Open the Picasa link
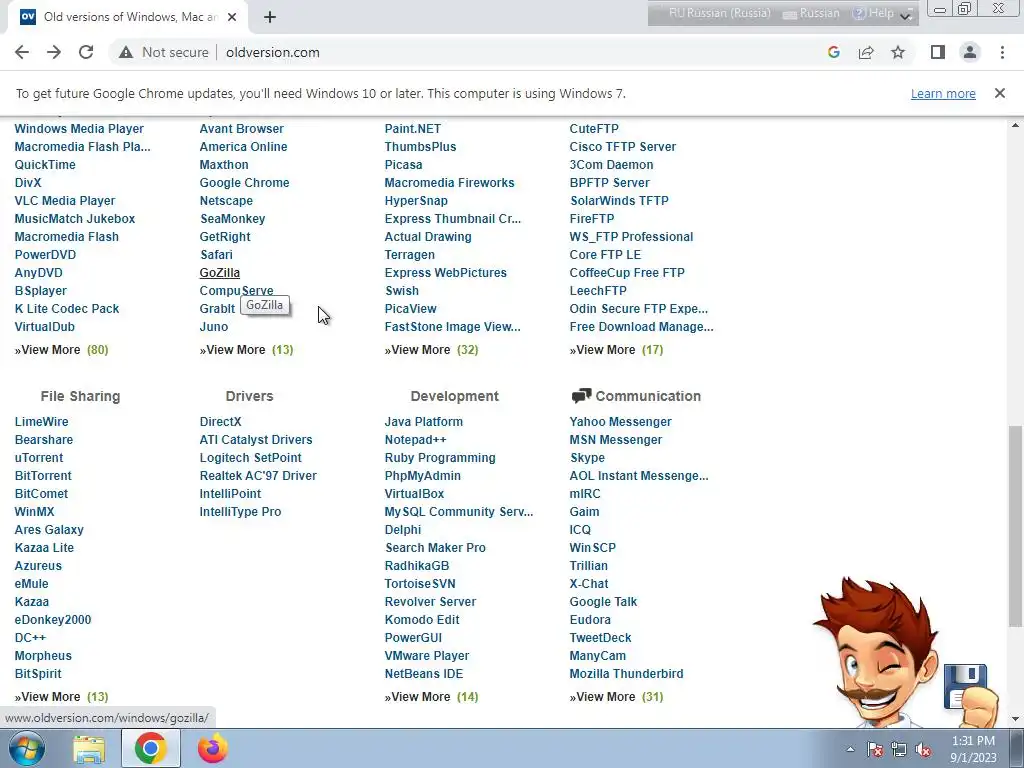Image resolution: width=1024 pixels, height=768 pixels. tap(403, 165)
